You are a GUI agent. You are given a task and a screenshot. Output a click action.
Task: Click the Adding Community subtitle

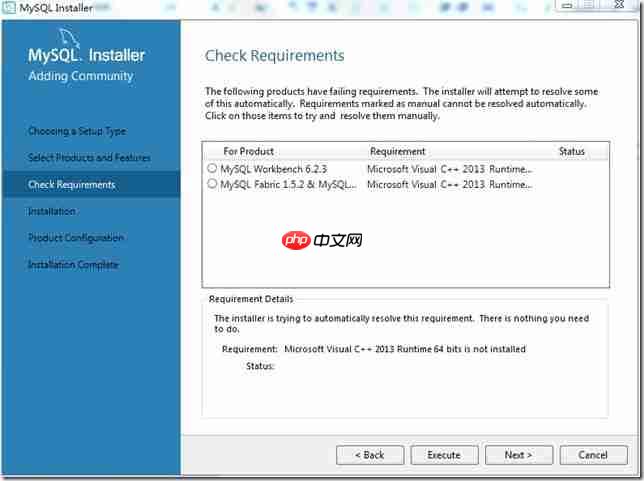[x=81, y=76]
